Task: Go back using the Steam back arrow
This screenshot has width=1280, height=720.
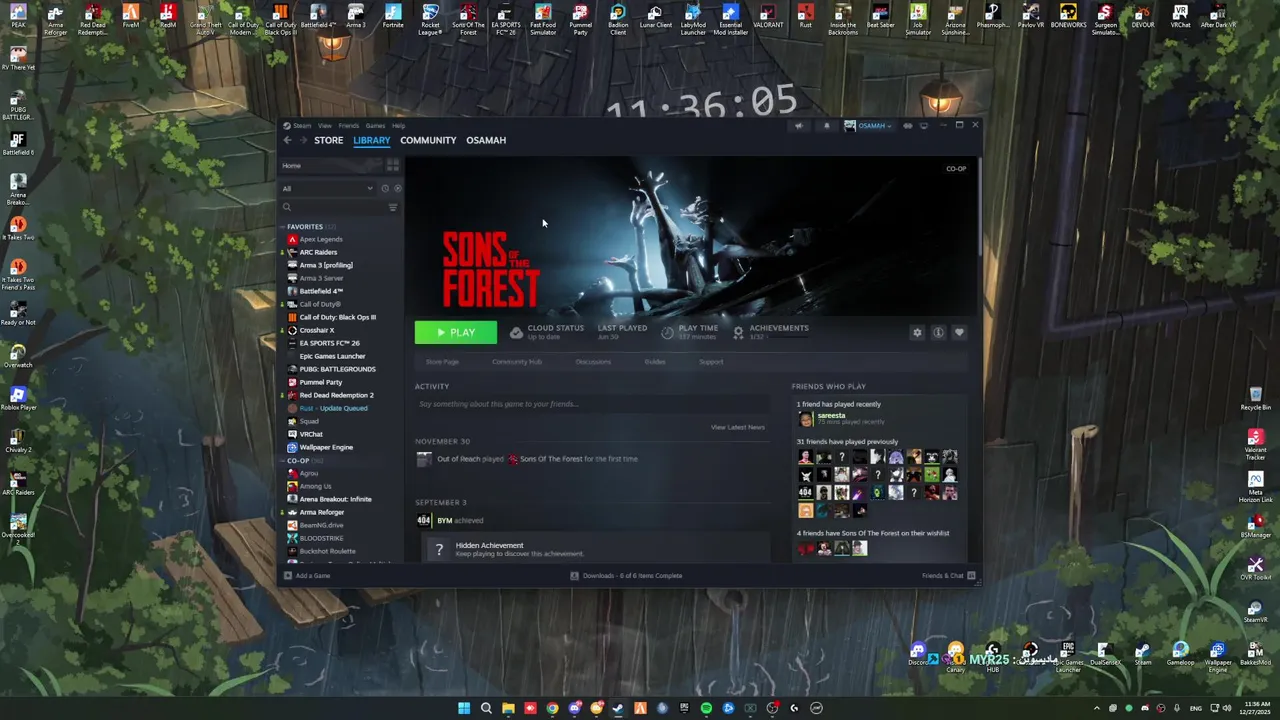Action: [288, 140]
